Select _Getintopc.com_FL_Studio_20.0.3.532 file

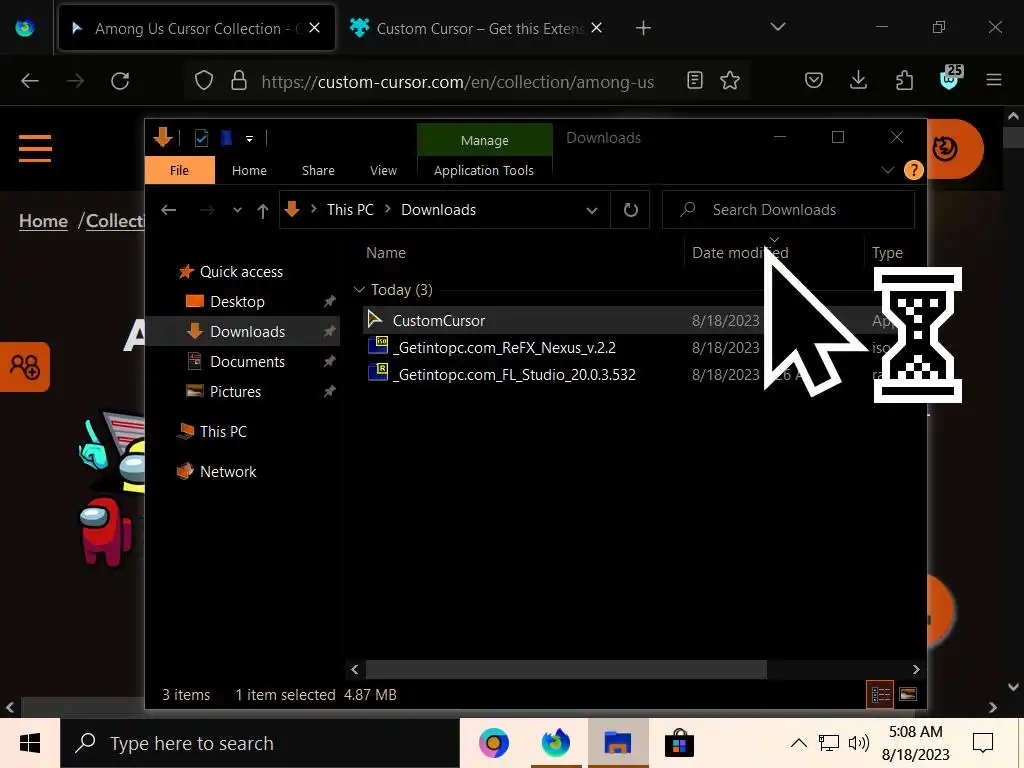click(x=514, y=374)
